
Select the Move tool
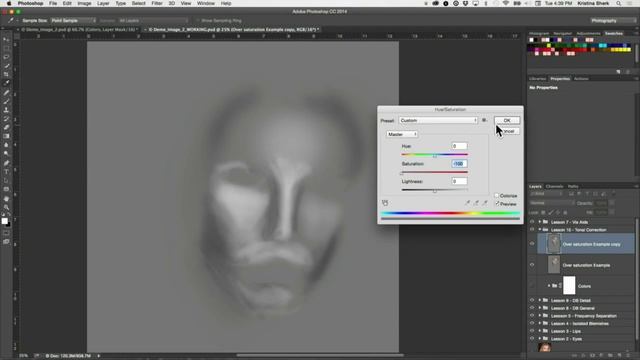pyautogui.click(x=6, y=40)
